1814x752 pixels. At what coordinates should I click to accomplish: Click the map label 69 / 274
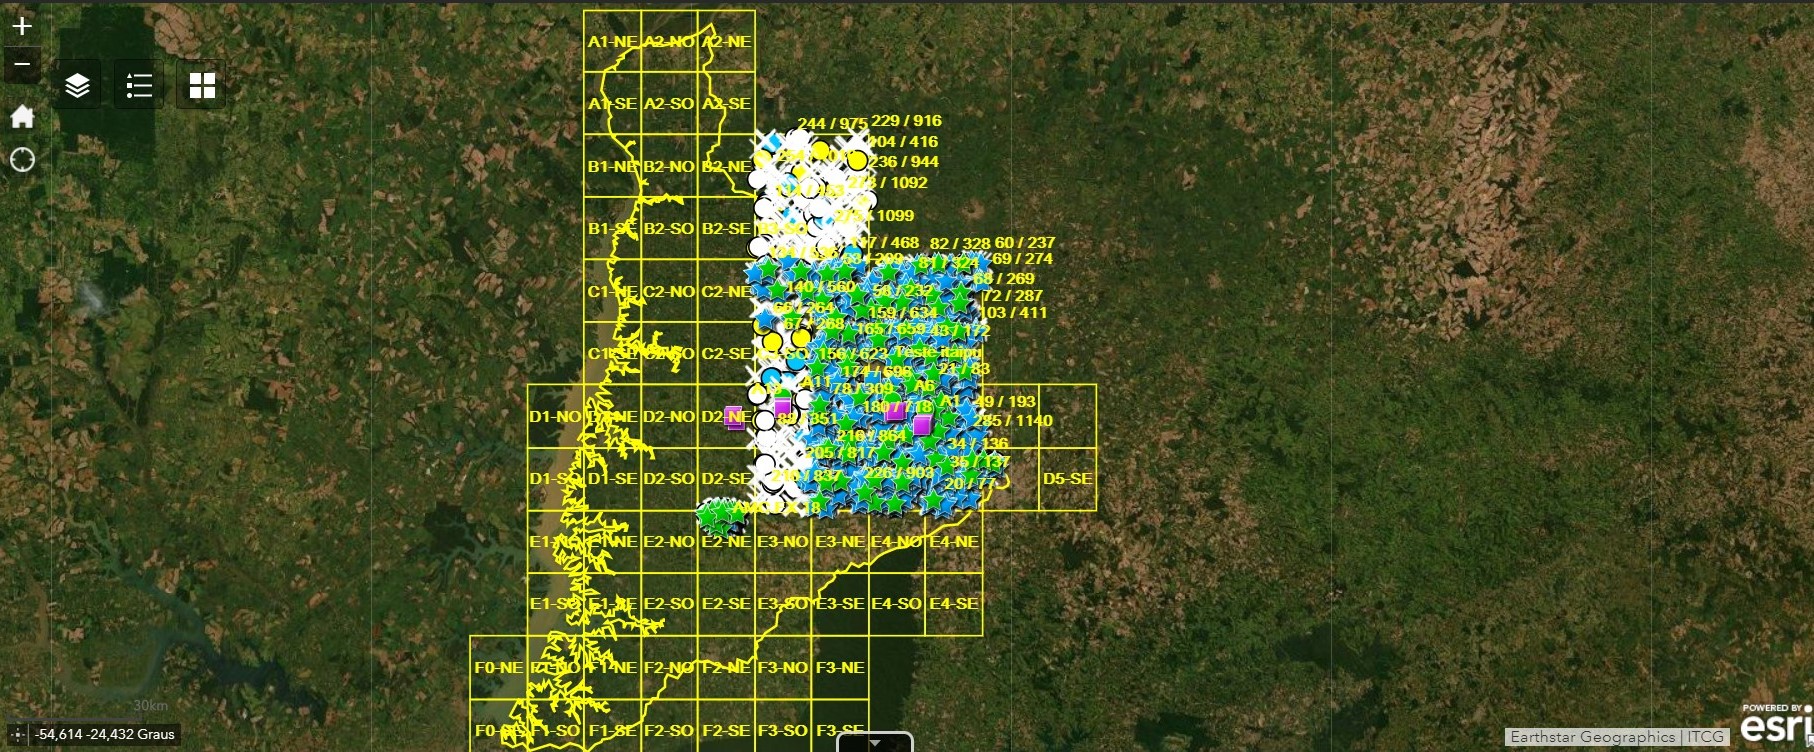tap(1022, 258)
